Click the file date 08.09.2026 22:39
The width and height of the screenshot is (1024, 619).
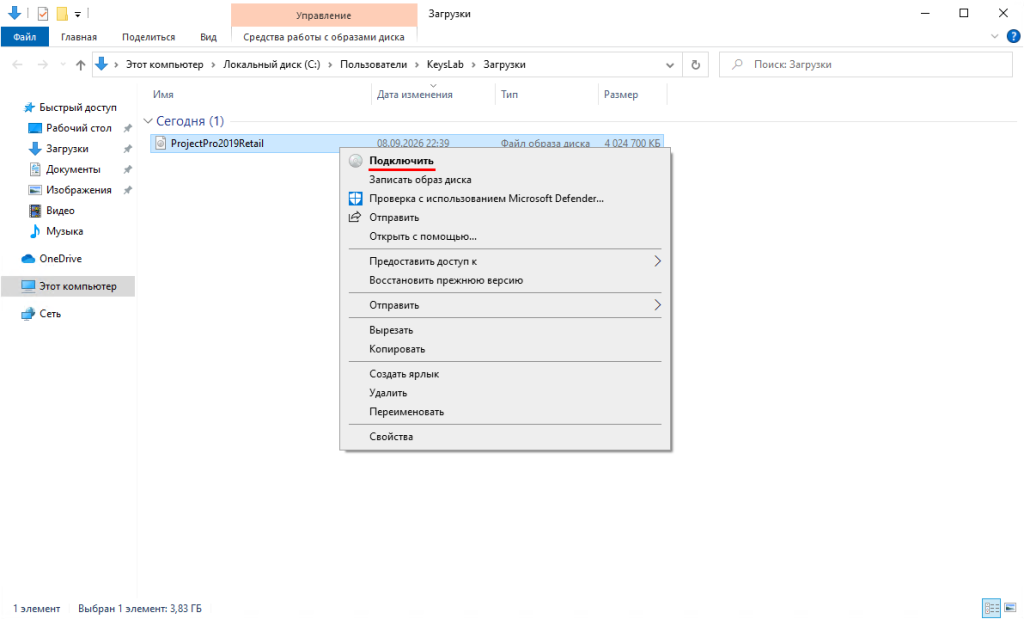coord(413,143)
